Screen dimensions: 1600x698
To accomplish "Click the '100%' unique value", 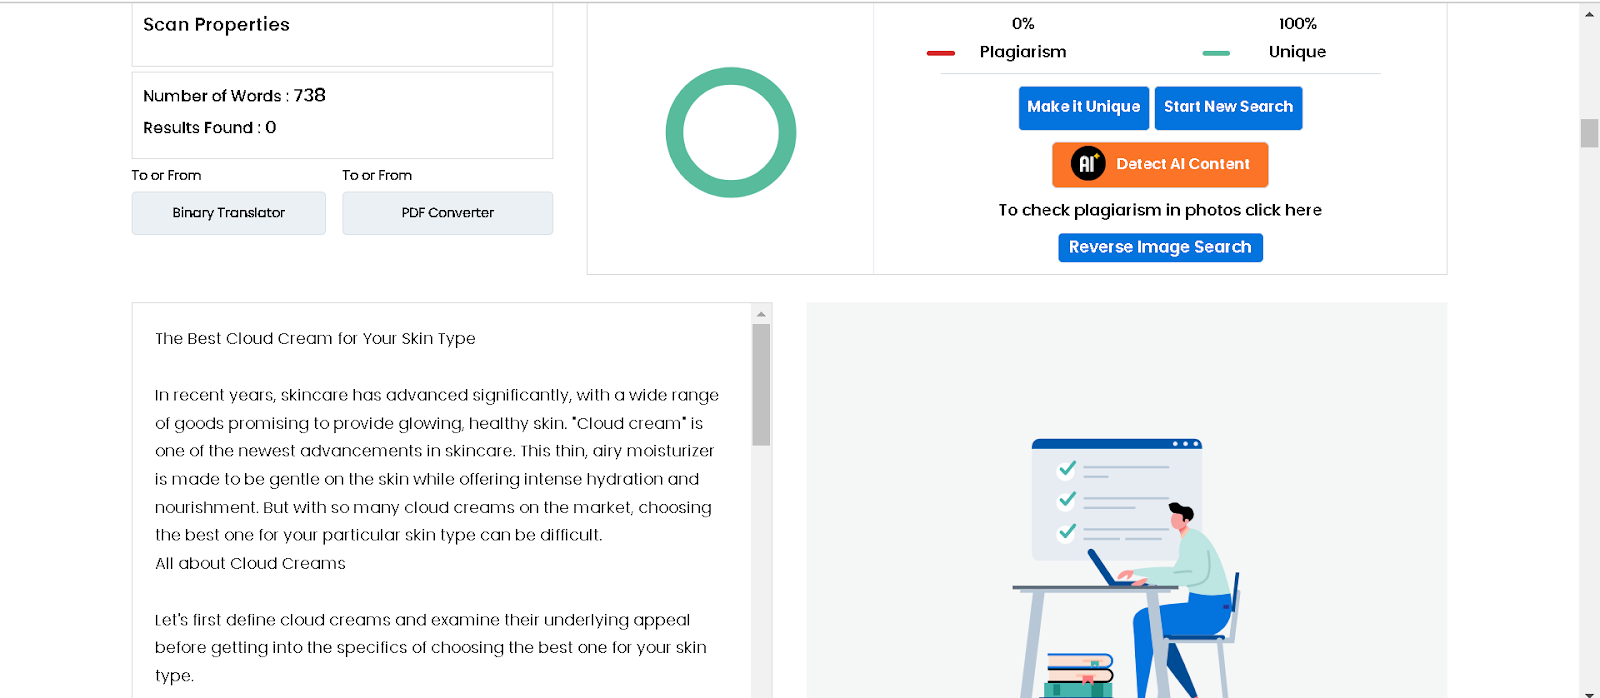I will 1297,24.
